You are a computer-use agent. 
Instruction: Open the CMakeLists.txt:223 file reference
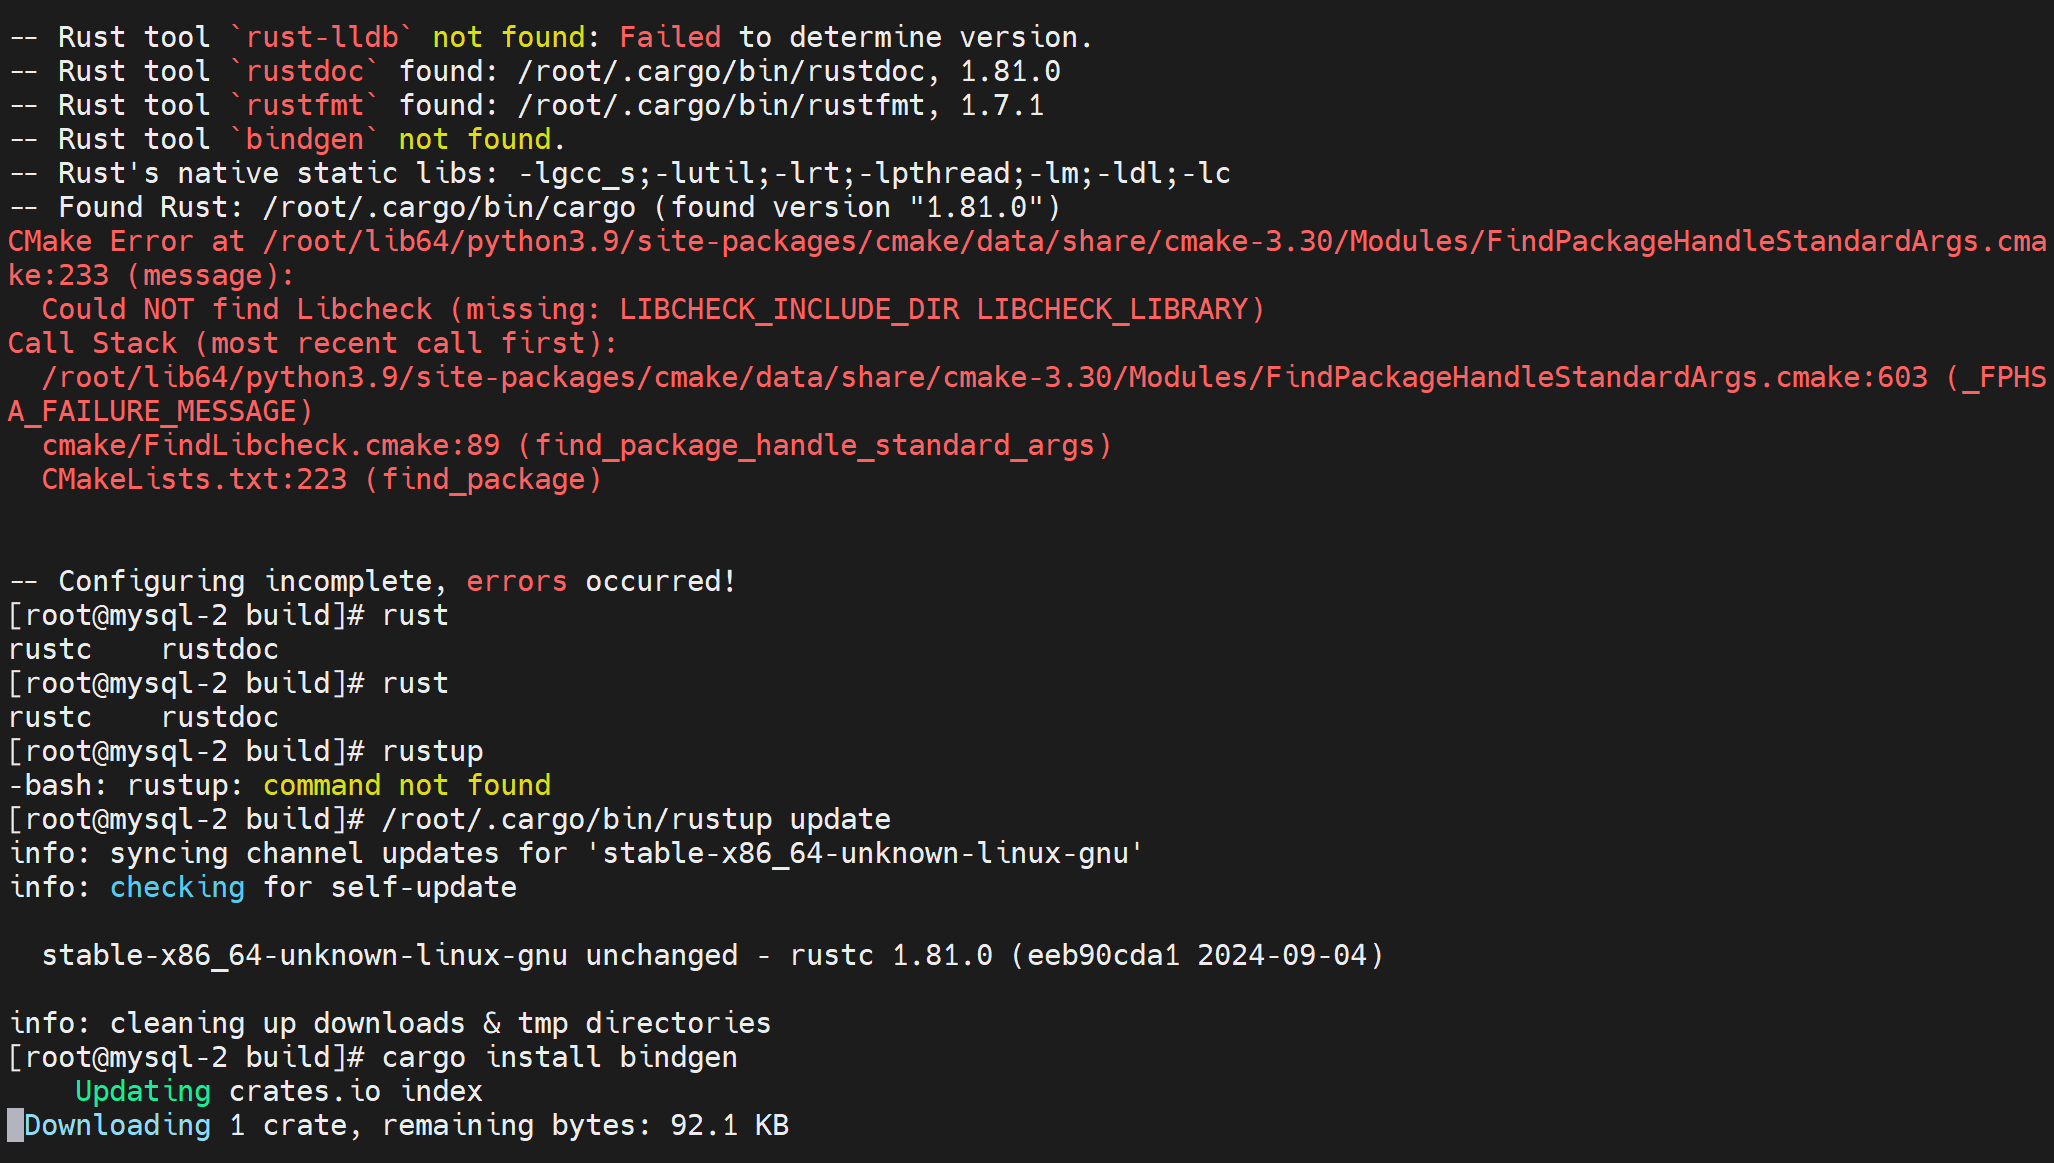(x=194, y=479)
